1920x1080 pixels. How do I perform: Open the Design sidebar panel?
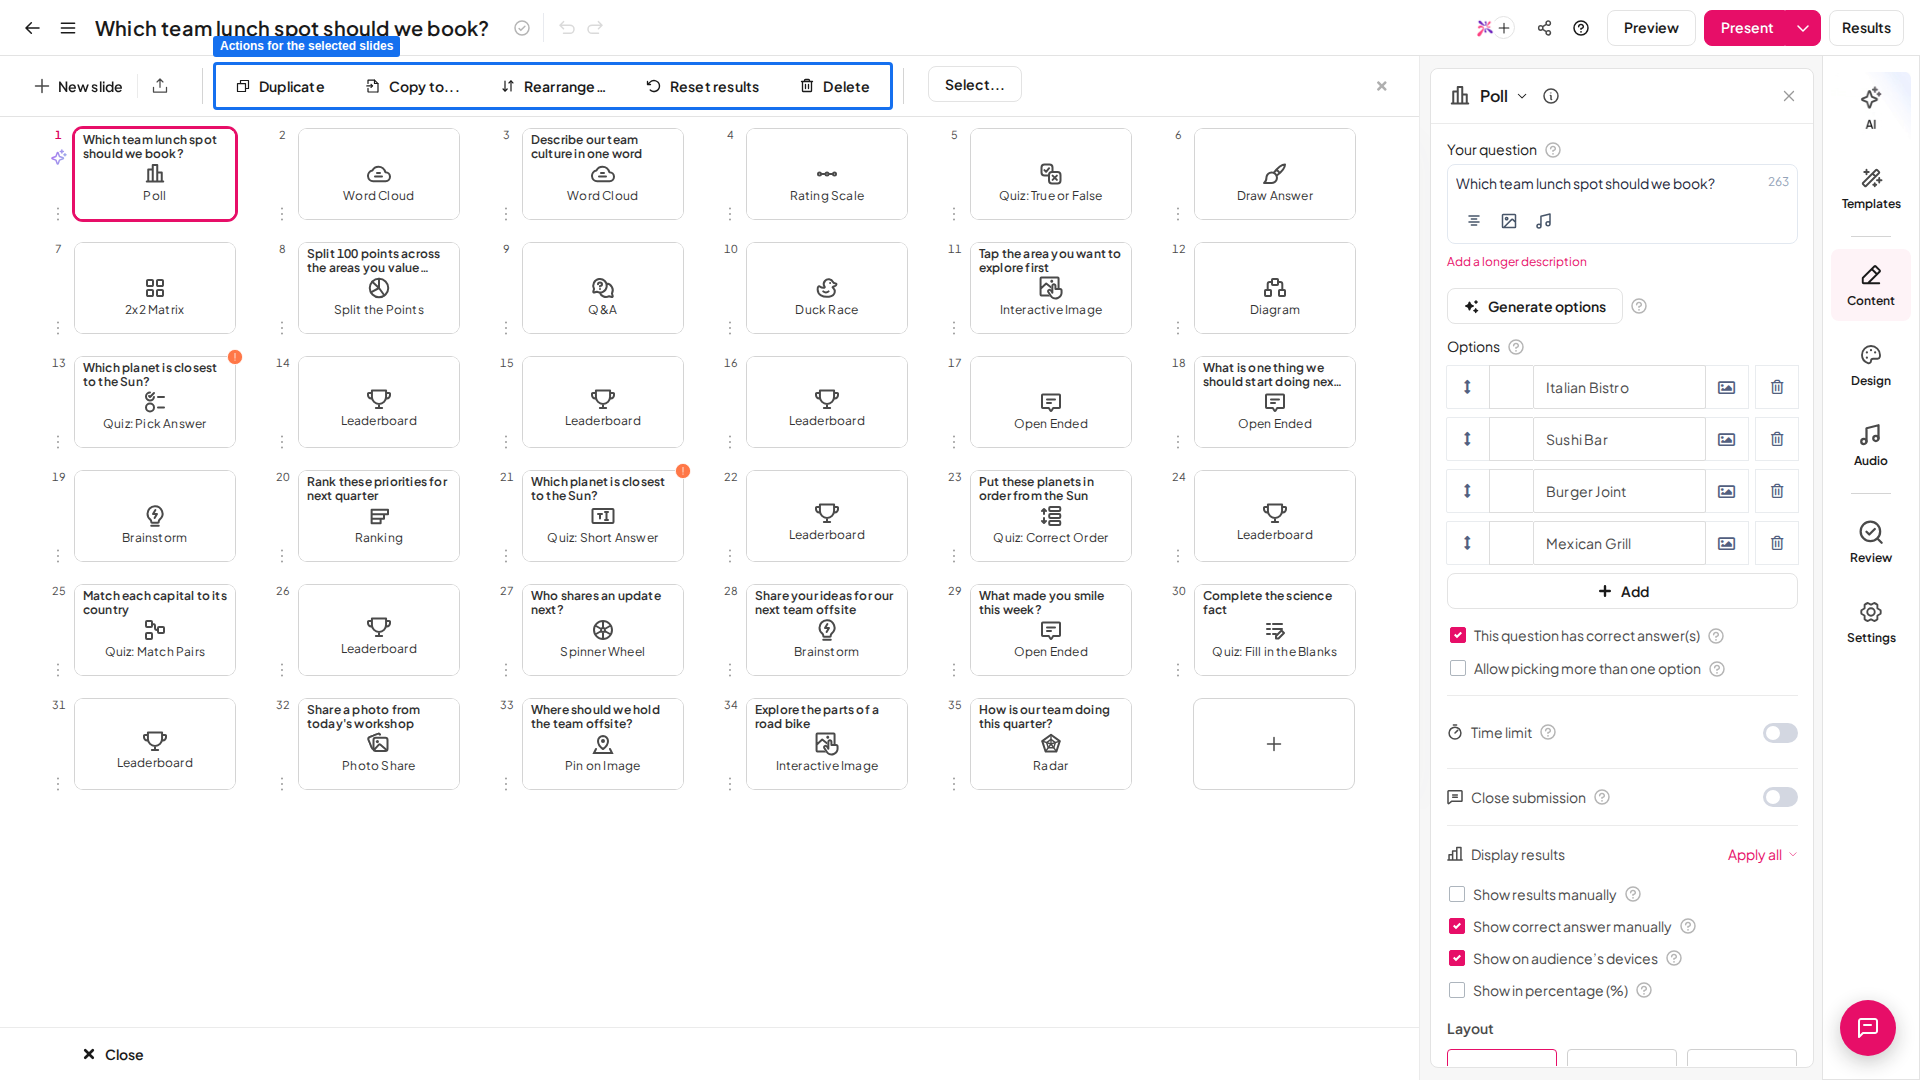[1871, 365]
